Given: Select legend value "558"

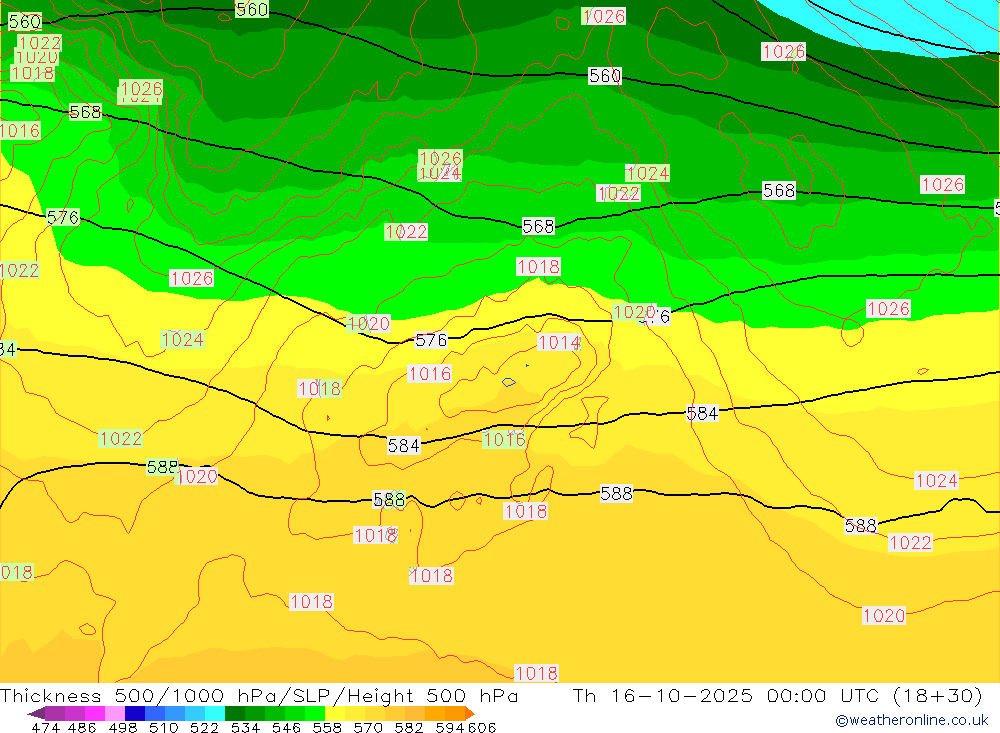Looking at the screenshot, I should pyautogui.click(x=327, y=727).
